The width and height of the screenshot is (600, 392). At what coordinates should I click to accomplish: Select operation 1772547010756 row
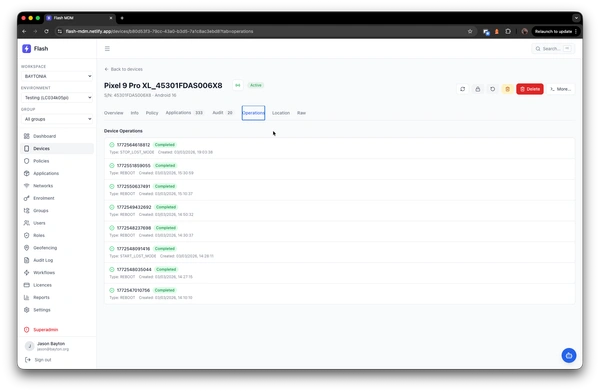[x=339, y=294]
